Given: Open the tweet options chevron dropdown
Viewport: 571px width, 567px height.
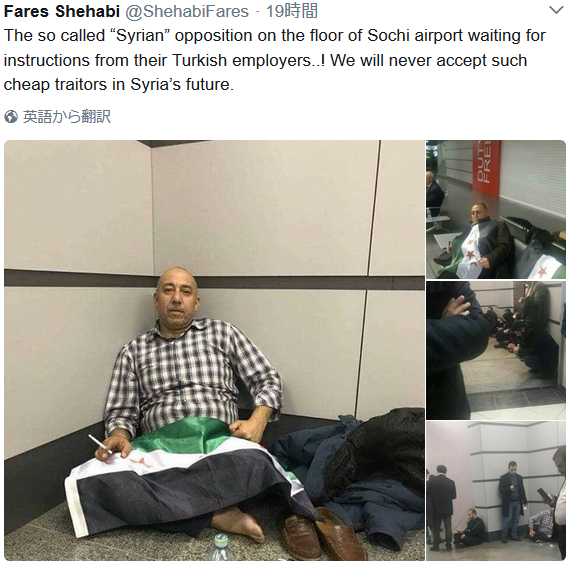Looking at the screenshot, I should (x=556, y=10).
